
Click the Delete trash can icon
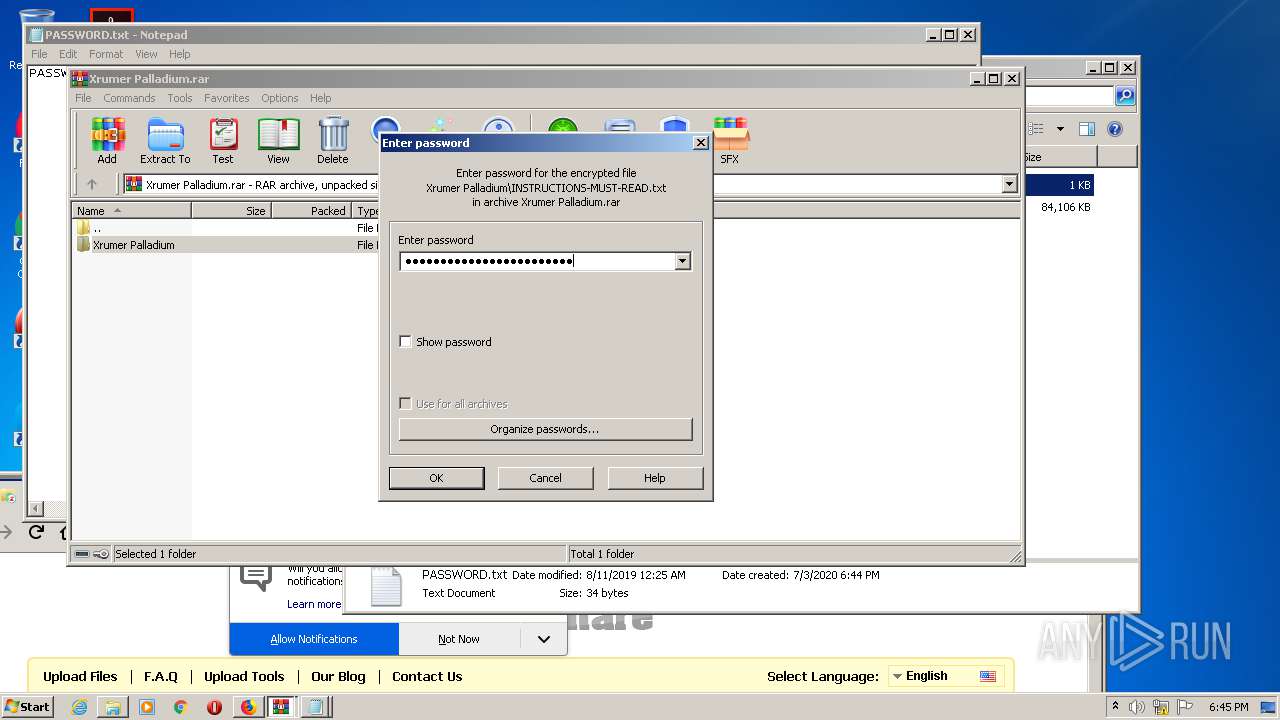pos(333,141)
